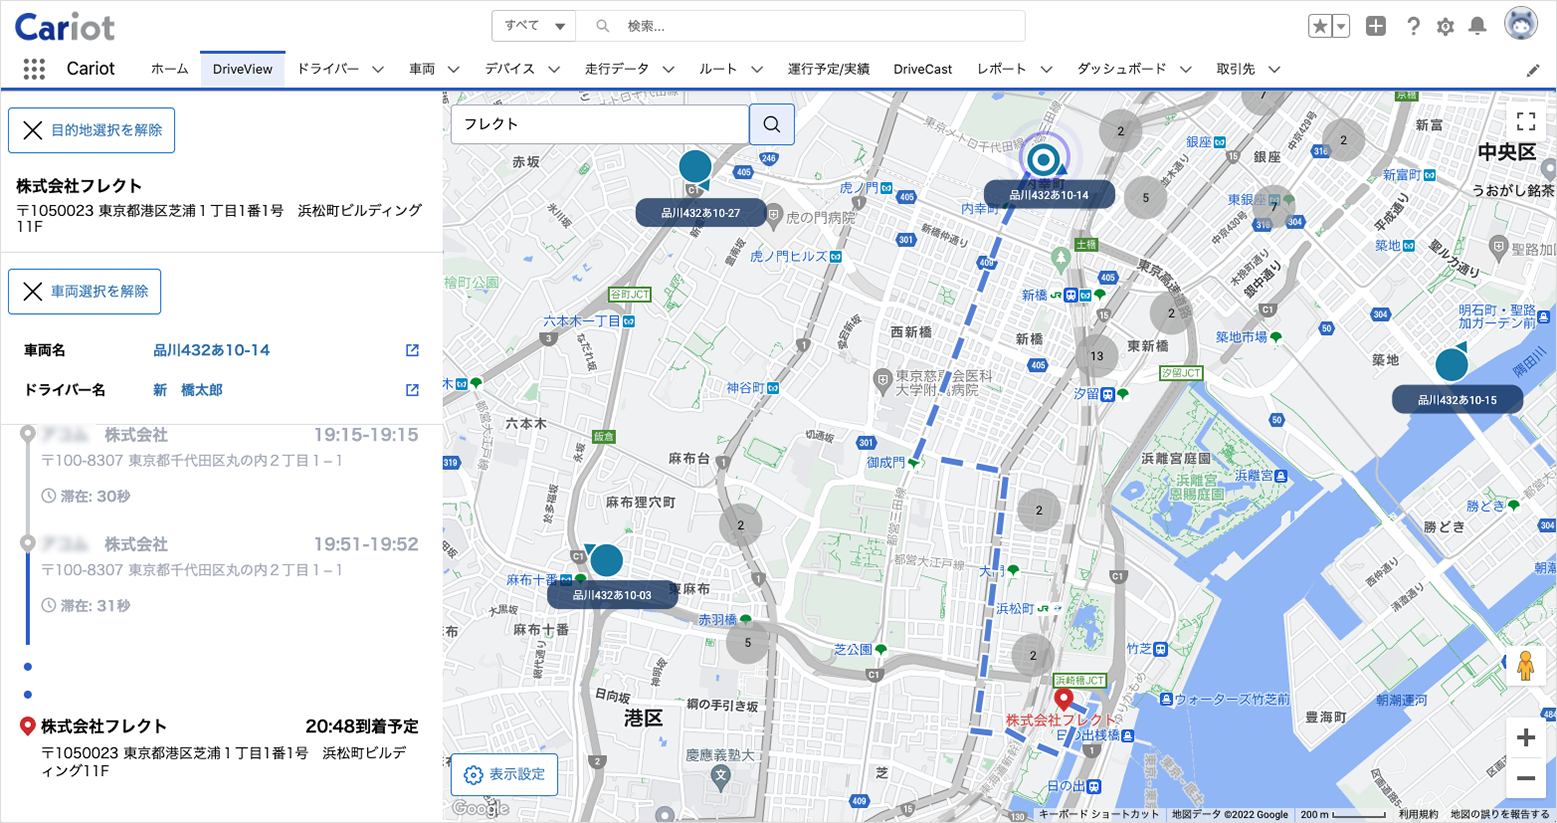Switch to the DriveCast tab

coord(922,69)
